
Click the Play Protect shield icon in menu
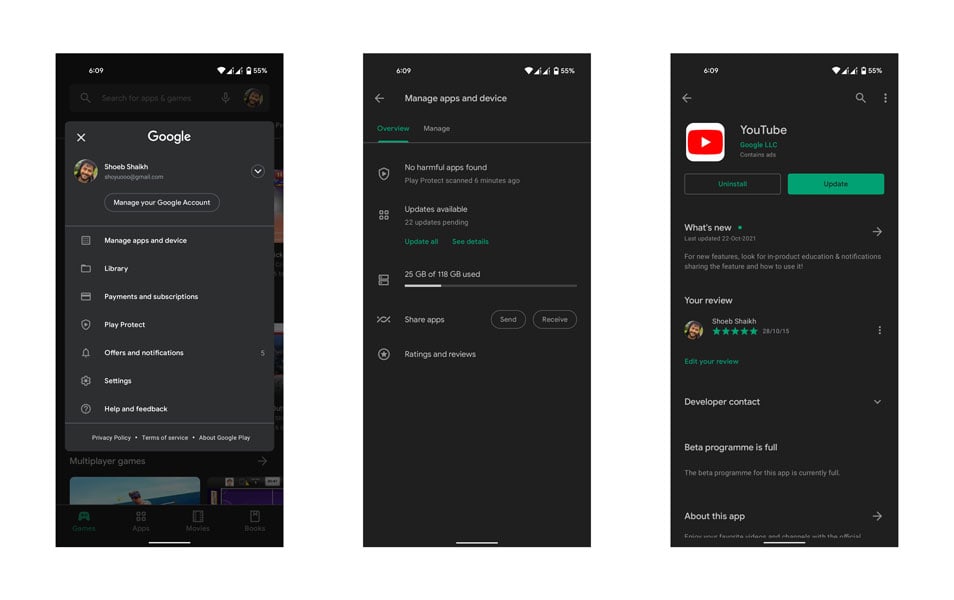coord(86,324)
